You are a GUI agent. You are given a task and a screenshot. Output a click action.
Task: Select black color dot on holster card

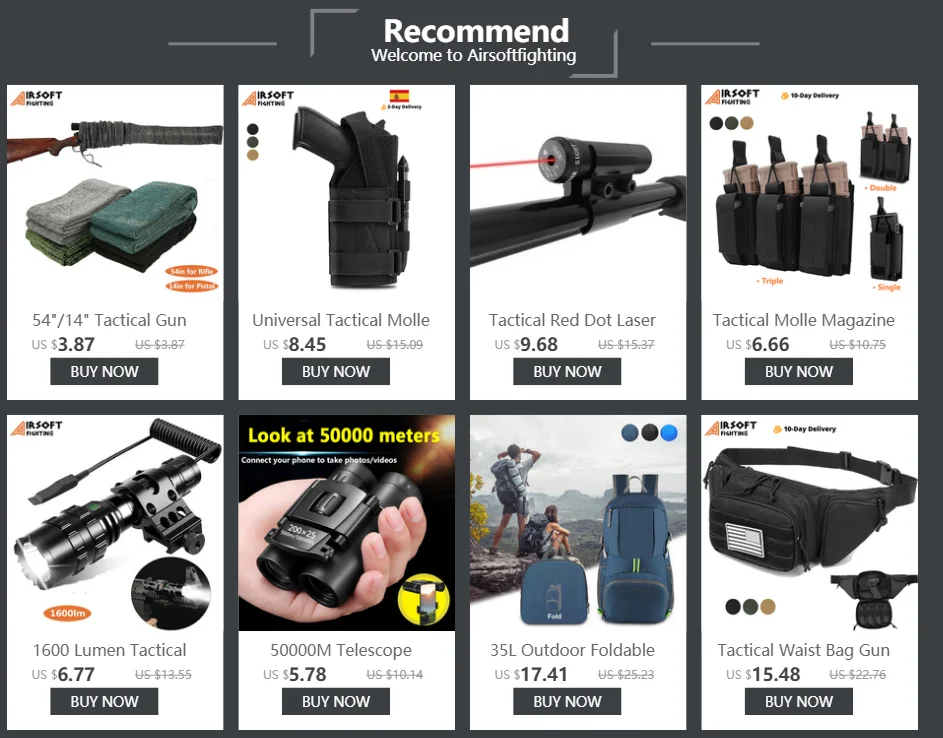pos(253,129)
